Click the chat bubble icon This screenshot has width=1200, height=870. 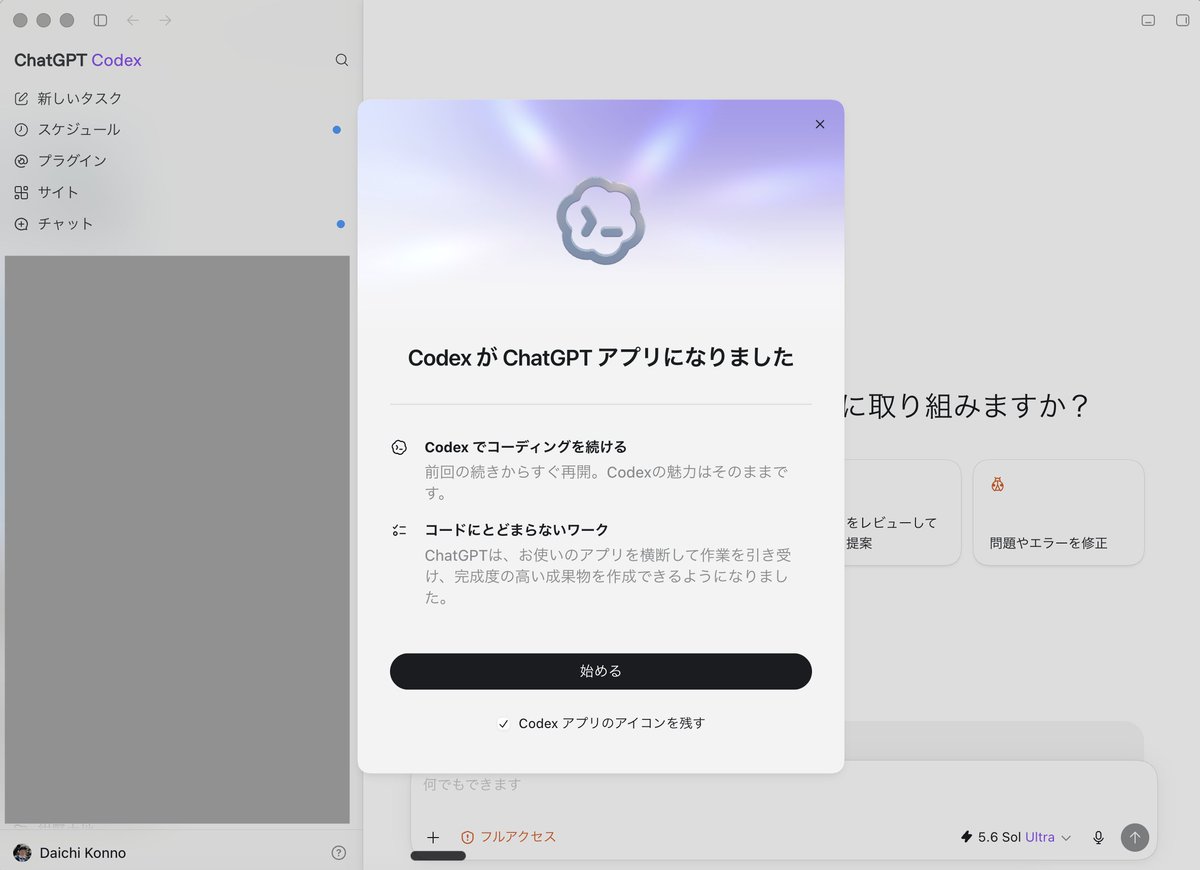tap(22, 224)
